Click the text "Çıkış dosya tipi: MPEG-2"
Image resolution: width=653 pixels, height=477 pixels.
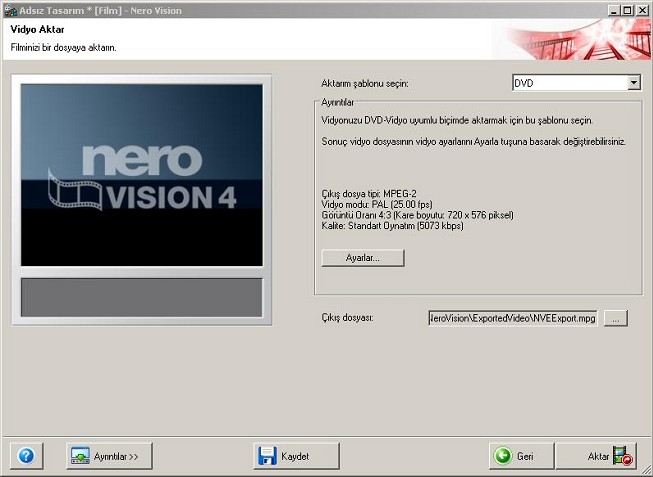click(369, 194)
